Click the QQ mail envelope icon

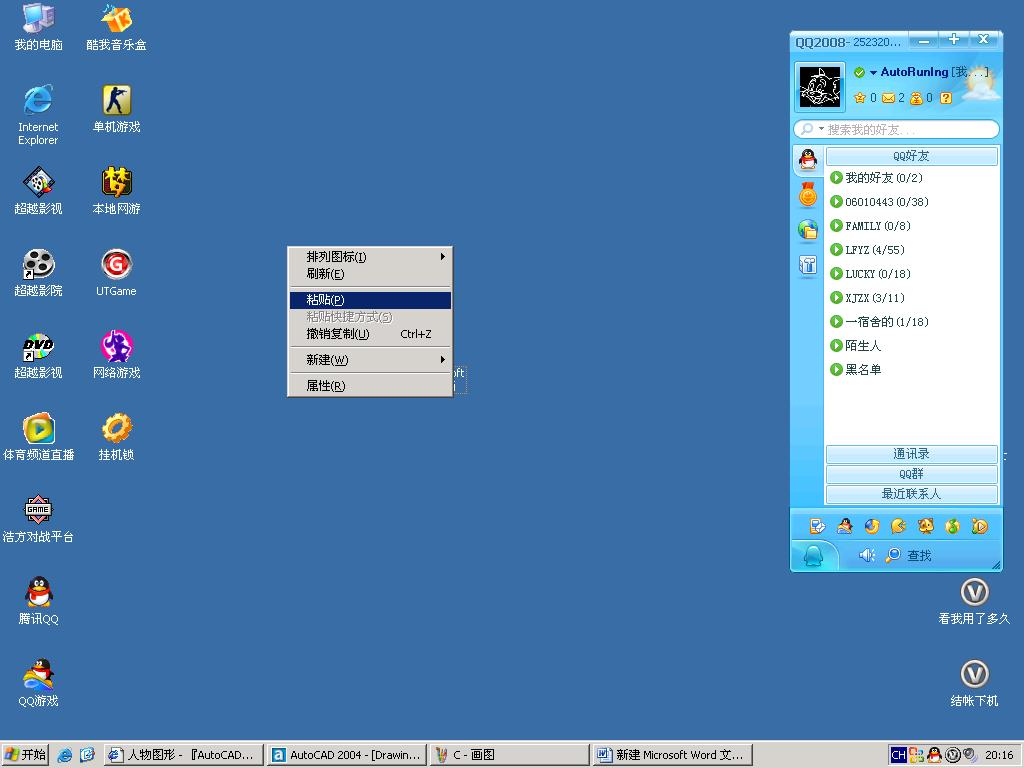point(888,98)
